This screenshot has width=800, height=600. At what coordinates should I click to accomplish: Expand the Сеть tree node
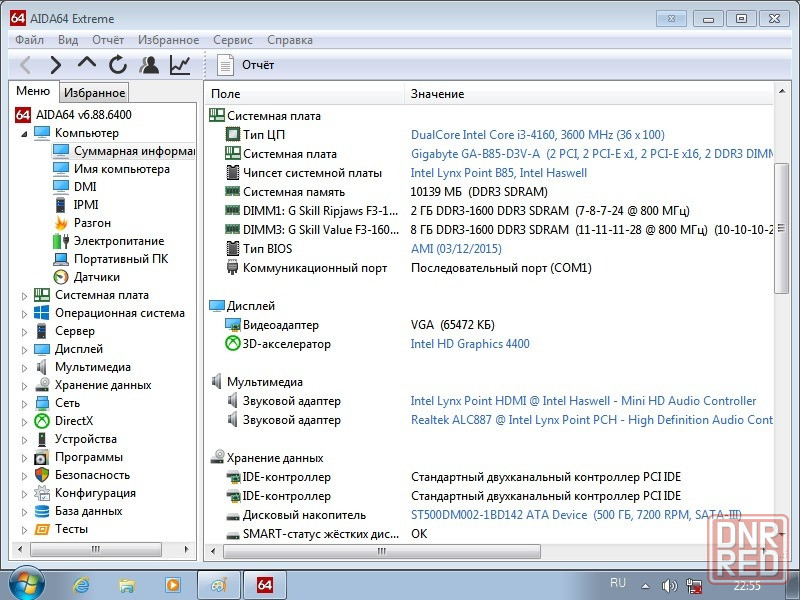[24, 404]
